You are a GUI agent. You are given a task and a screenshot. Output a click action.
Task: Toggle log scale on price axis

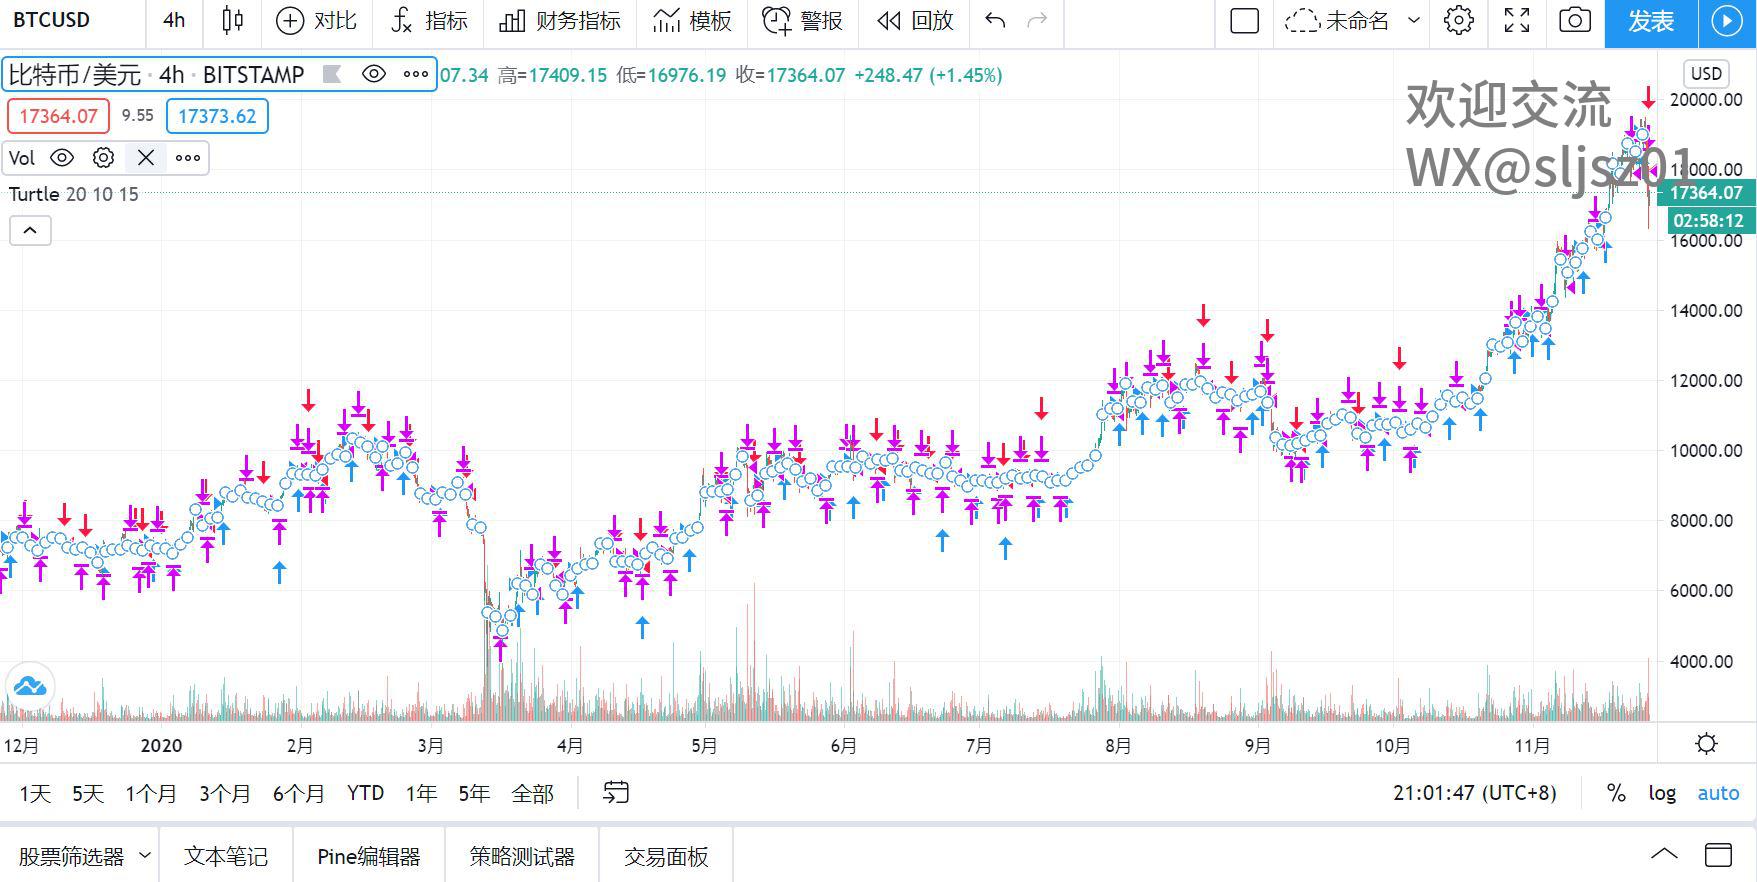click(1662, 793)
